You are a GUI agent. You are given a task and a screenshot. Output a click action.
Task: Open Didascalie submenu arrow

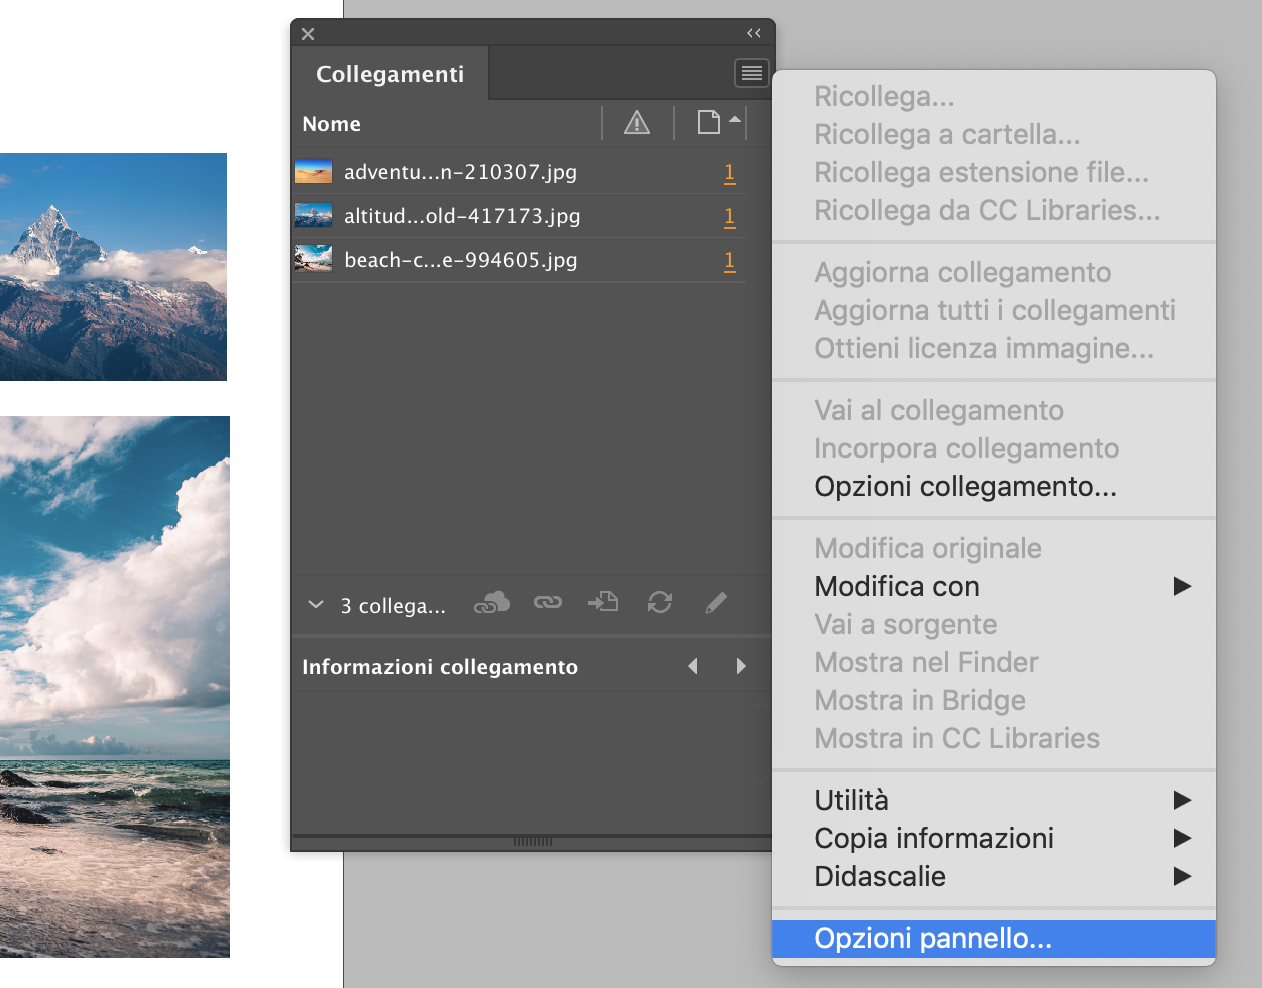pos(1182,876)
